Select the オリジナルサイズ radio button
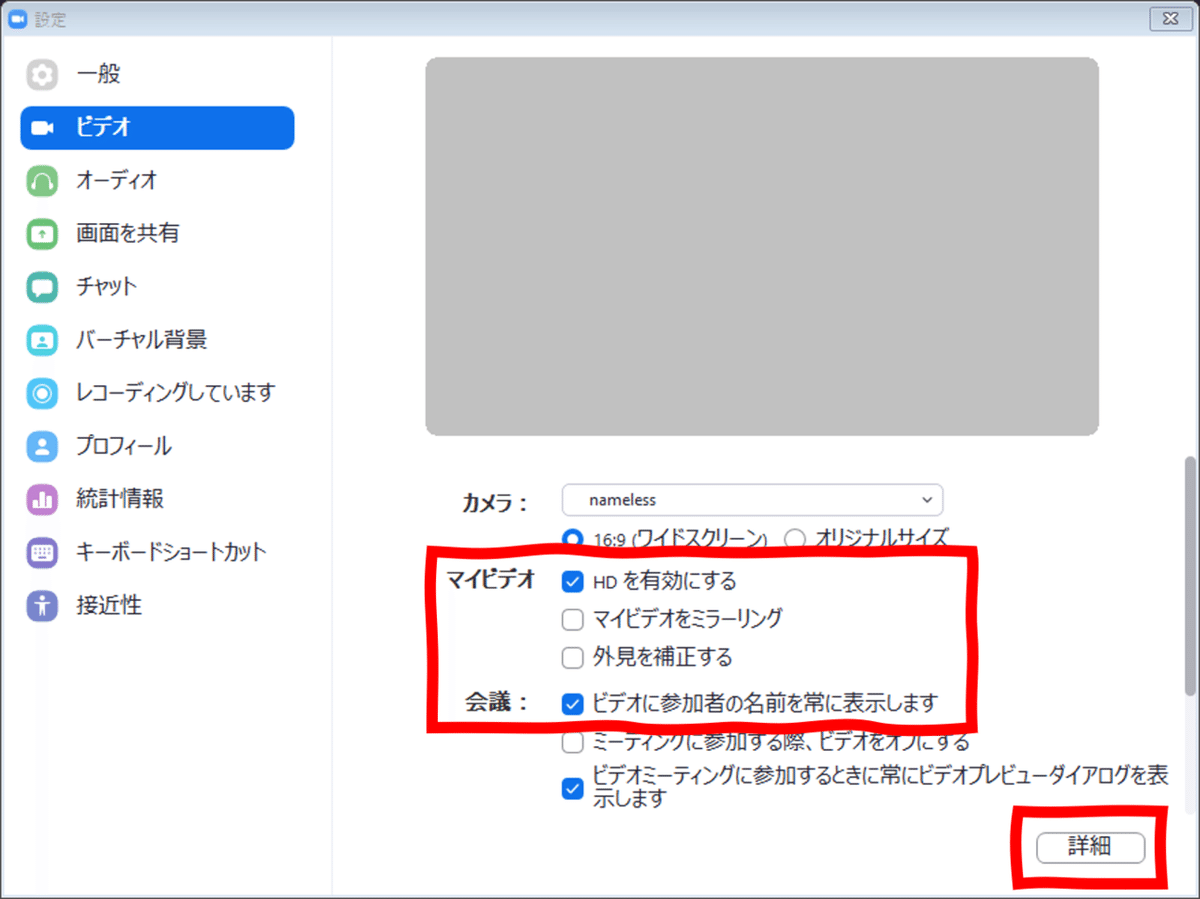 click(795, 539)
